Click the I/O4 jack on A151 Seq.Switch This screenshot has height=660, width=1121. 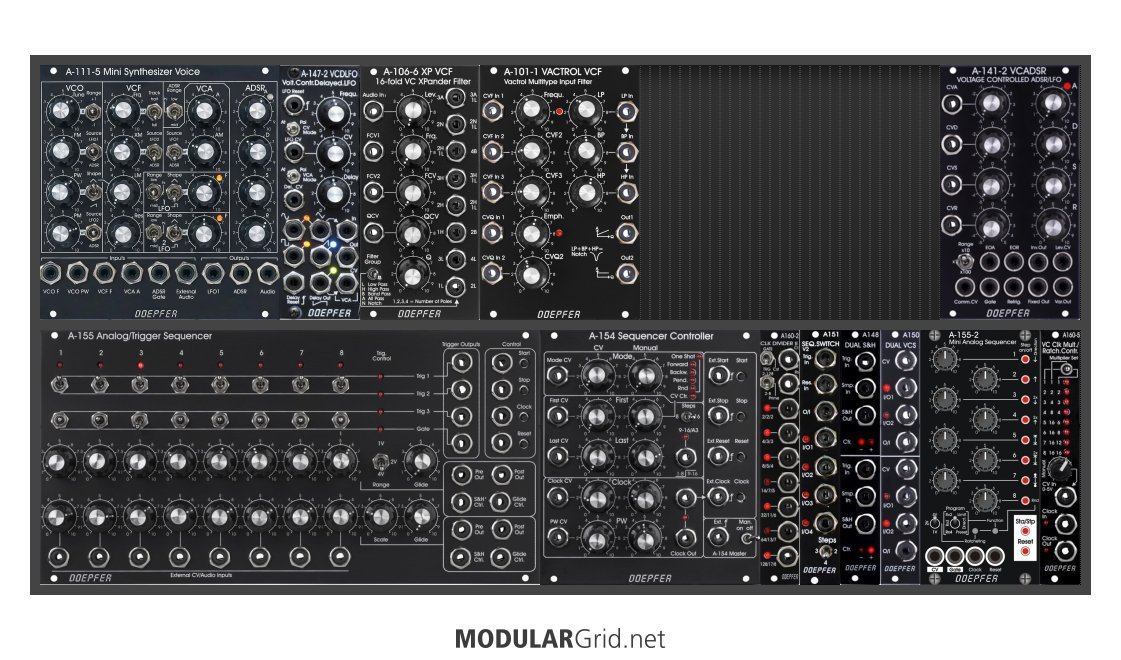(x=825, y=524)
